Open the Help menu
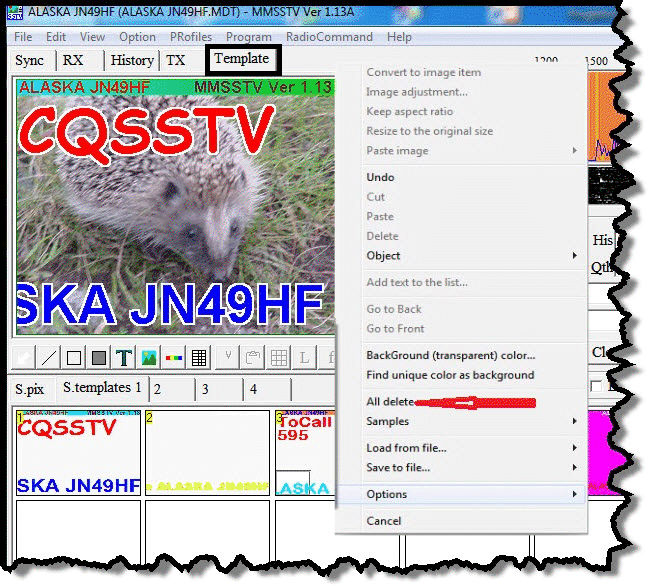Screen dimensions: 648x586 point(399,37)
